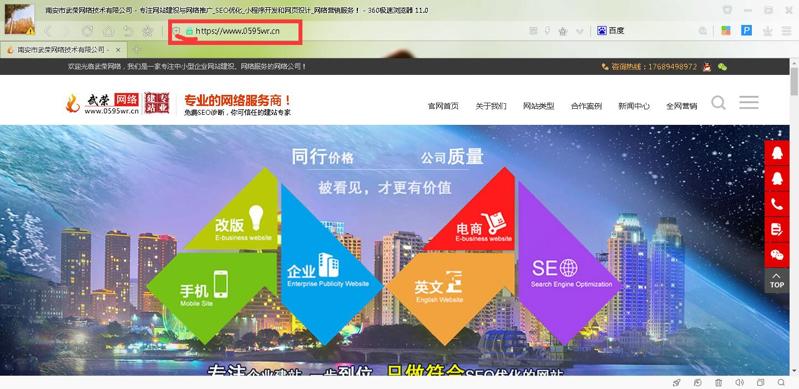Go to the browser home page icon
799x389 pixels.
point(108,31)
